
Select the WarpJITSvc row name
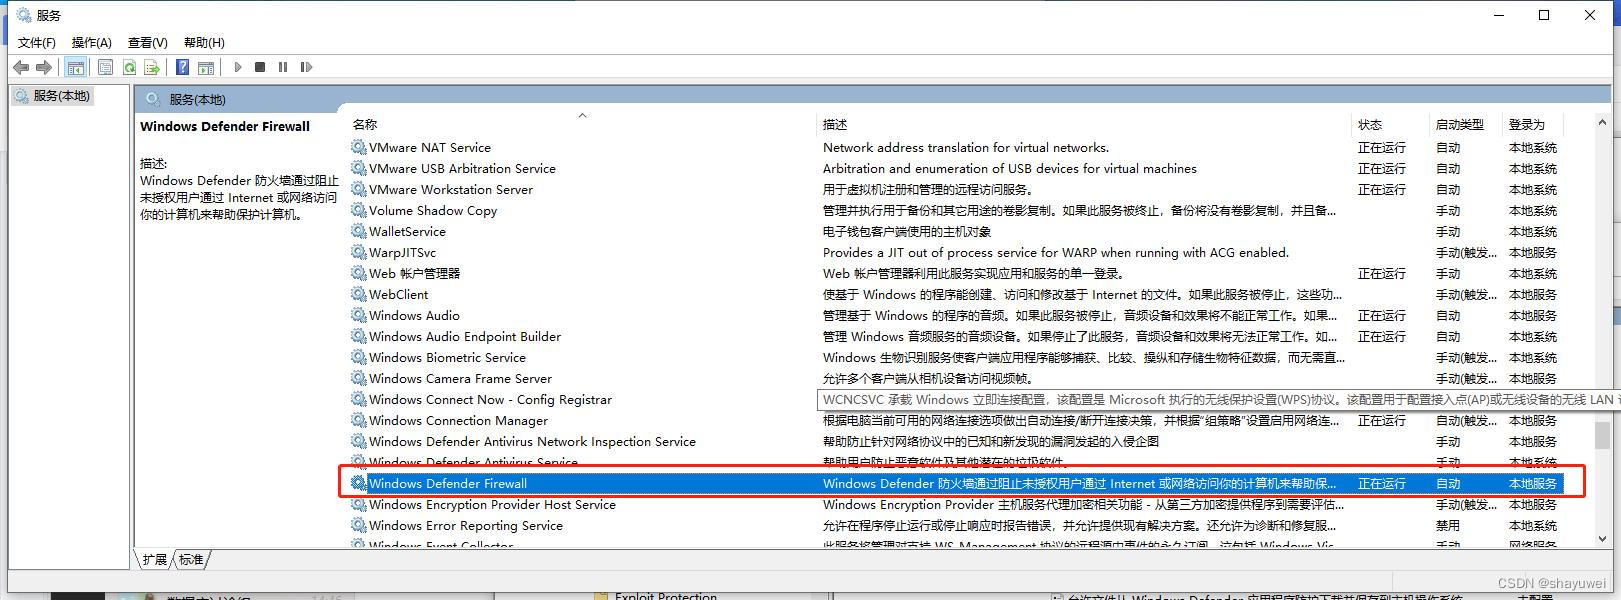pos(402,252)
